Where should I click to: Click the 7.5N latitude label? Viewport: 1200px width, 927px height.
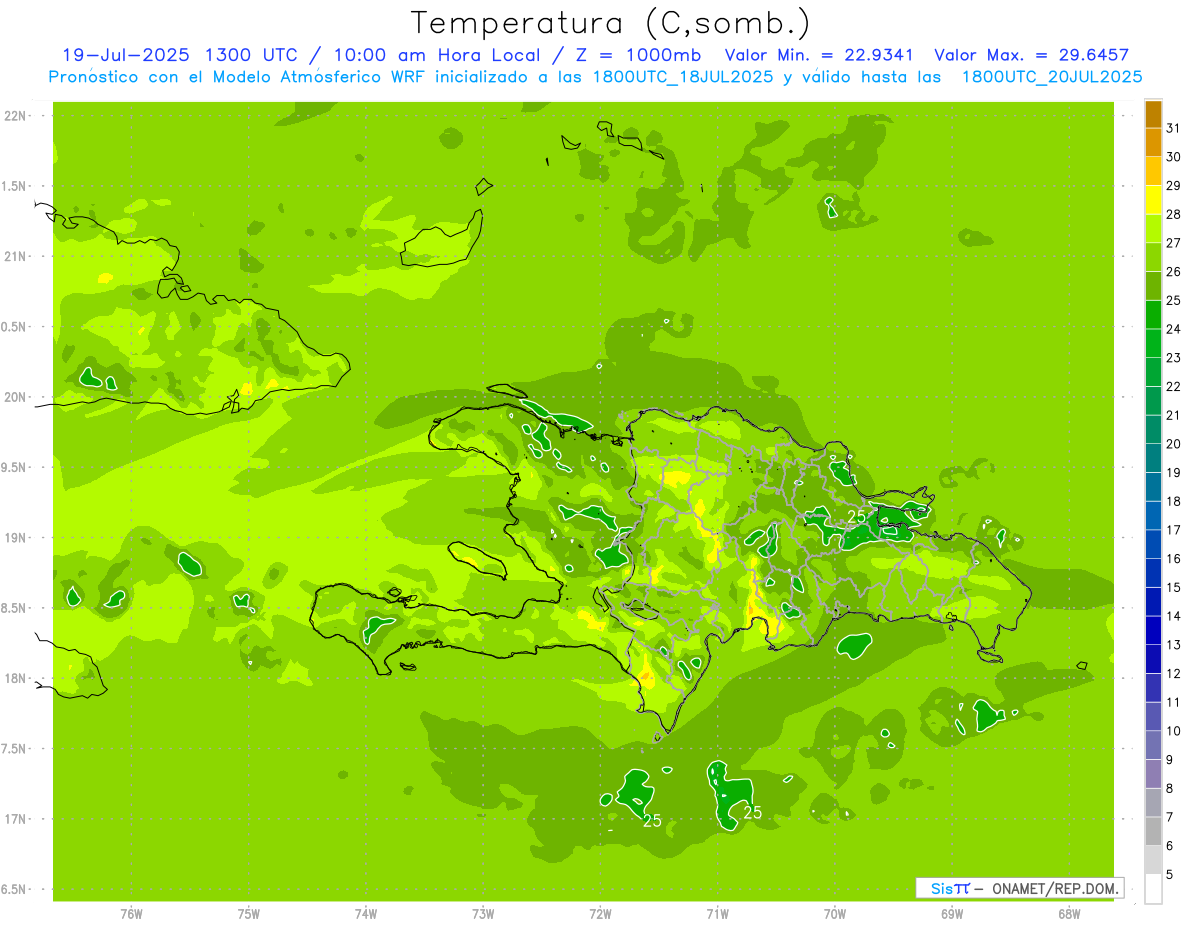coord(13,748)
